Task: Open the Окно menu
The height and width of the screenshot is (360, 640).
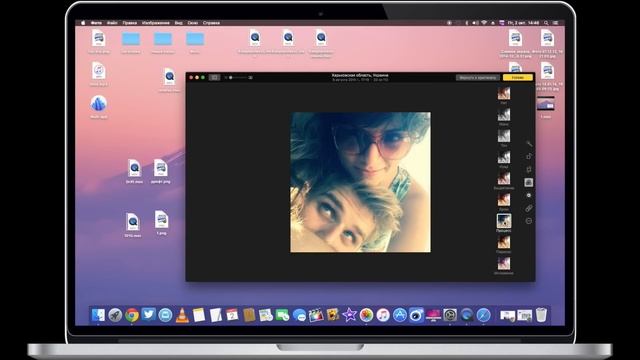Action: click(193, 23)
